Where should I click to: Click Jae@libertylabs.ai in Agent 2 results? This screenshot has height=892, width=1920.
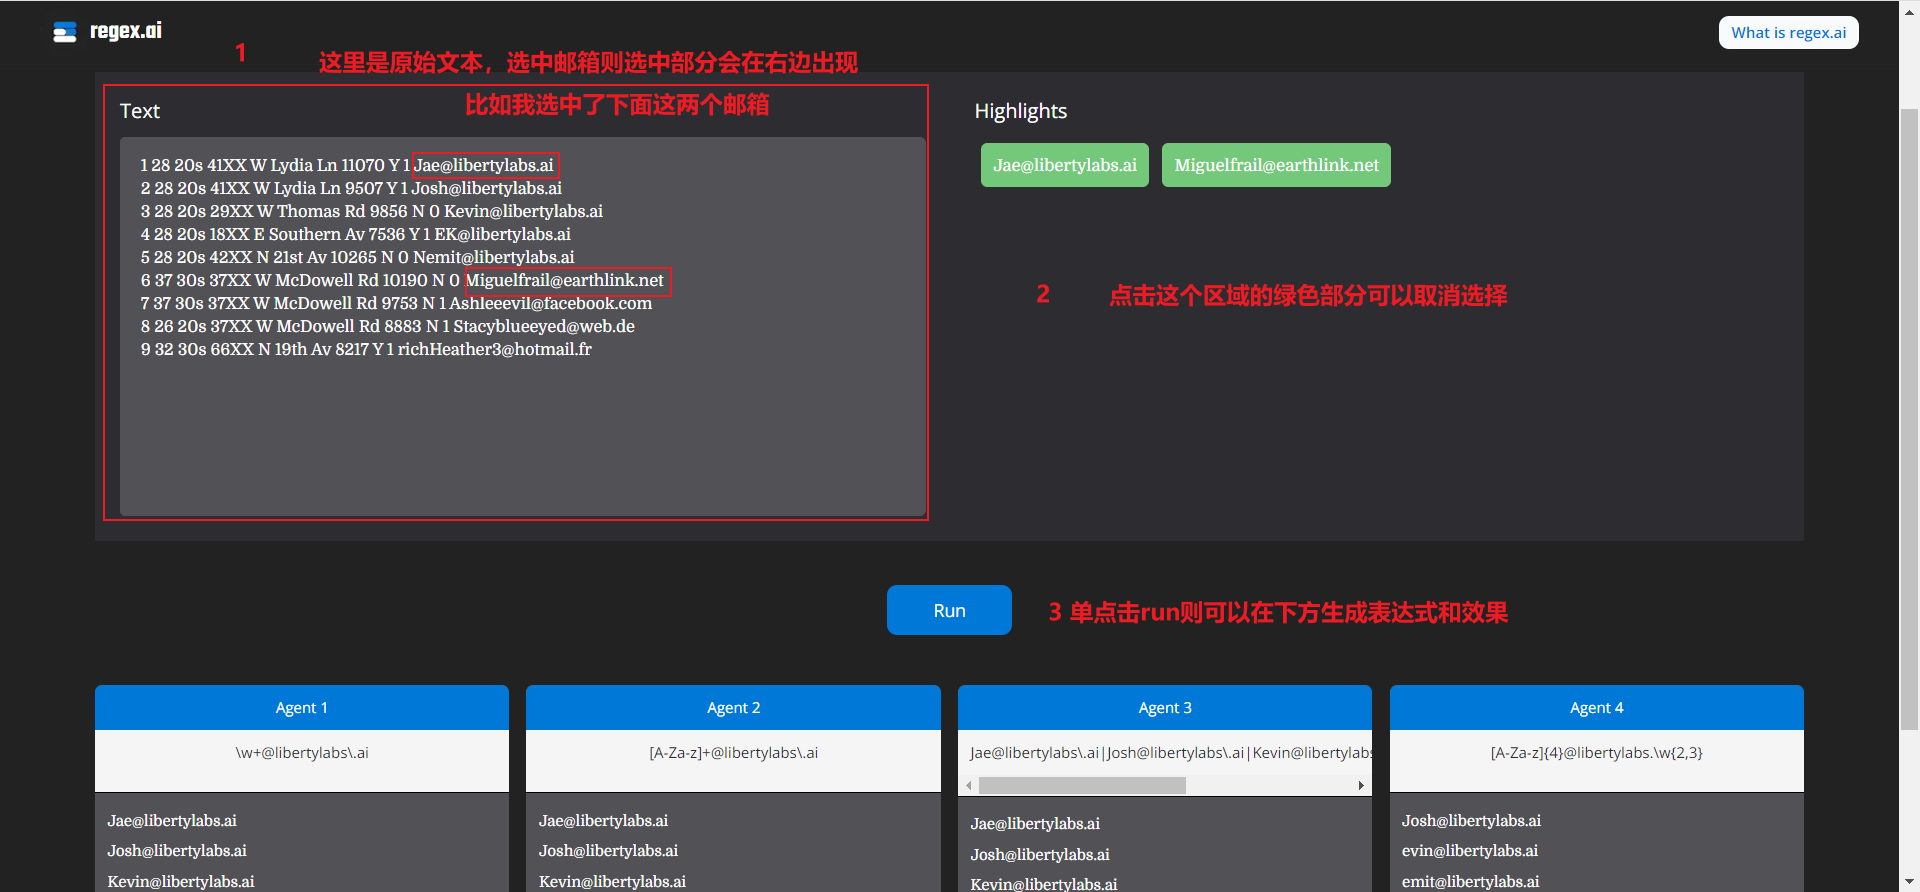point(603,820)
